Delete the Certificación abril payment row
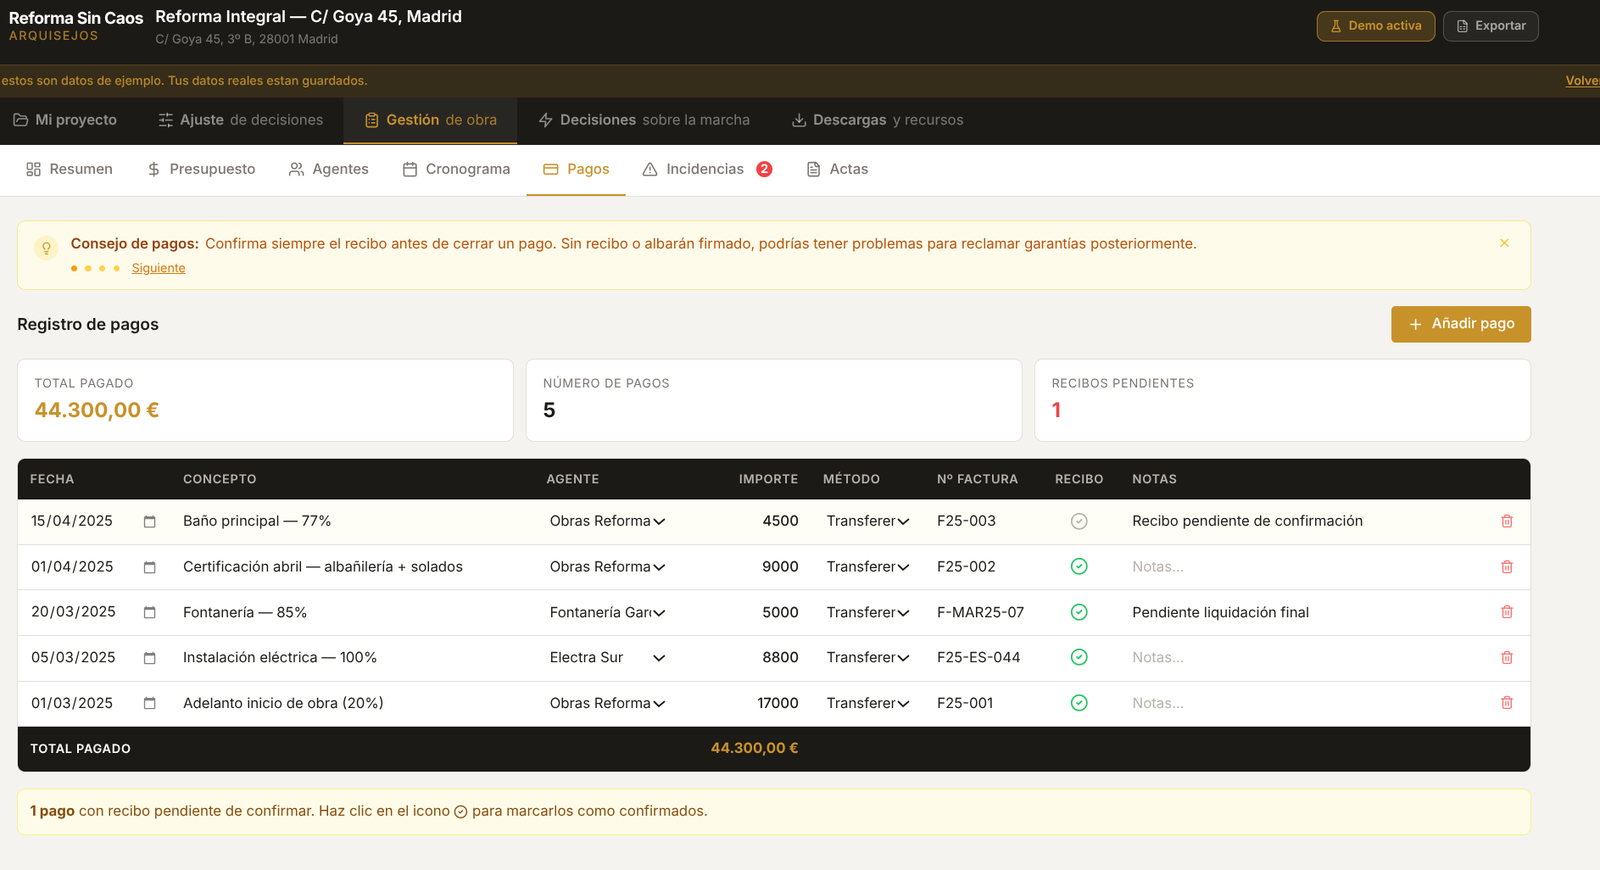The width and height of the screenshot is (1600, 870). (x=1507, y=567)
